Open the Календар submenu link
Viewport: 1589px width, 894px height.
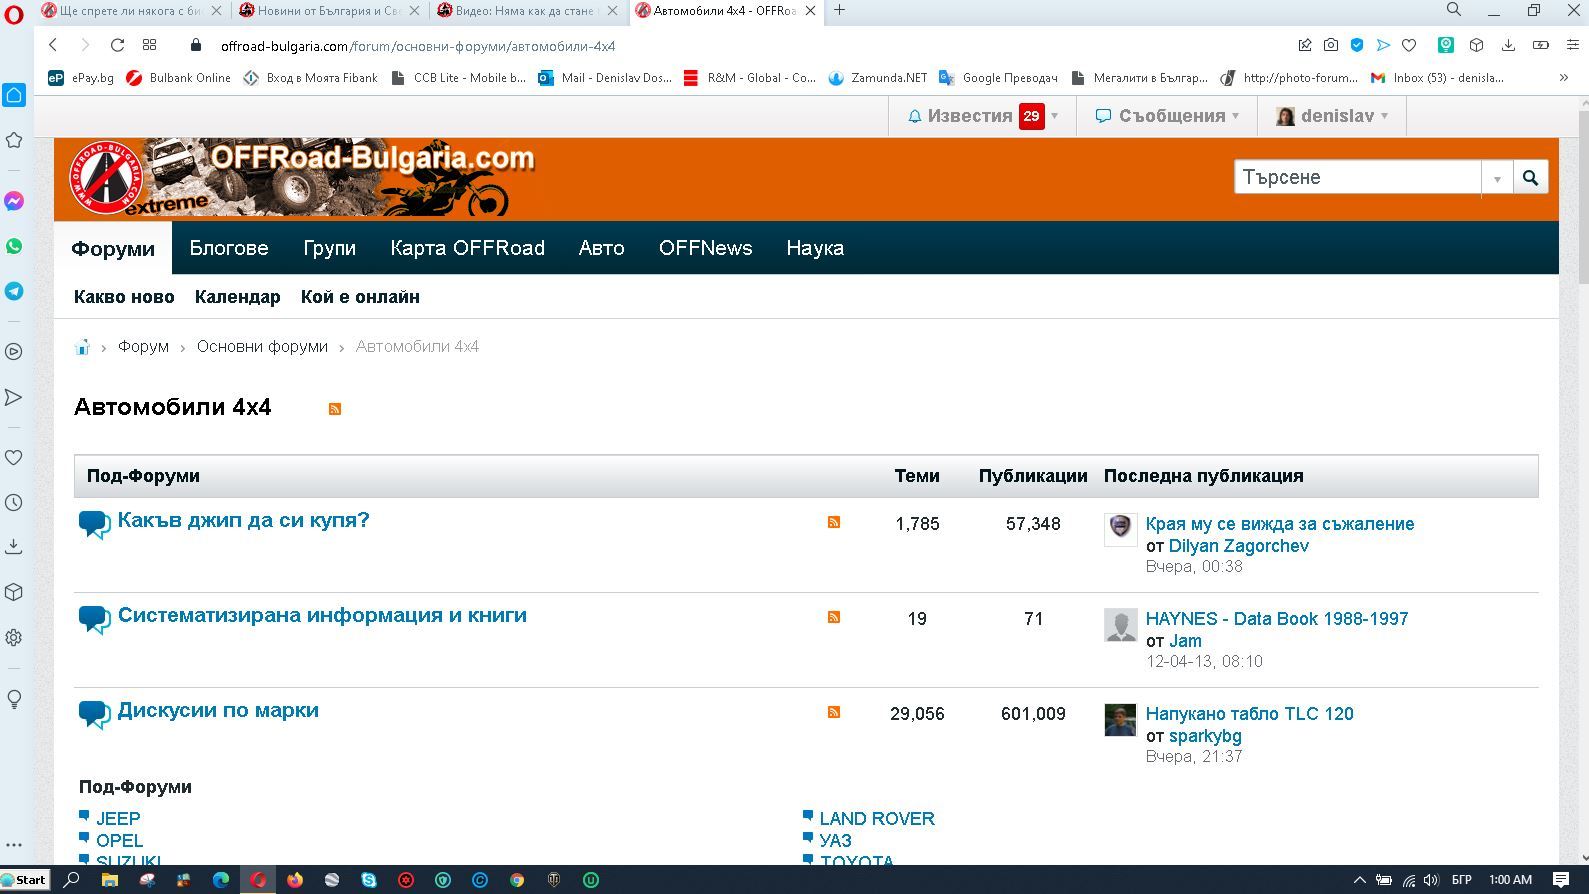[238, 297]
